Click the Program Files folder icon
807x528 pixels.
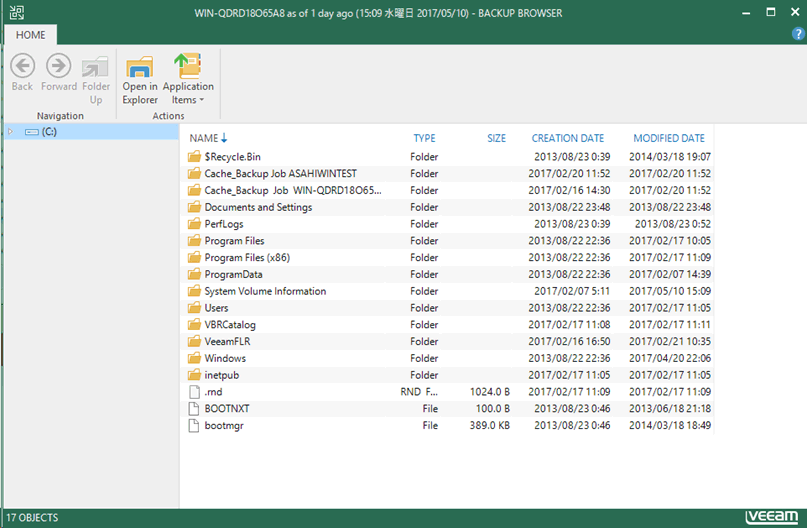tap(194, 241)
